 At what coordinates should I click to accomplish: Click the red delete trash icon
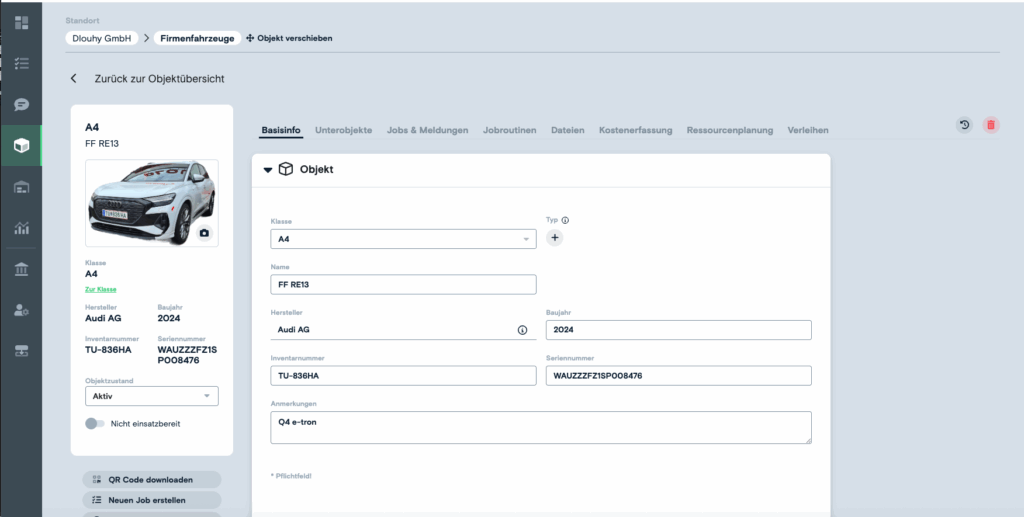click(991, 125)
